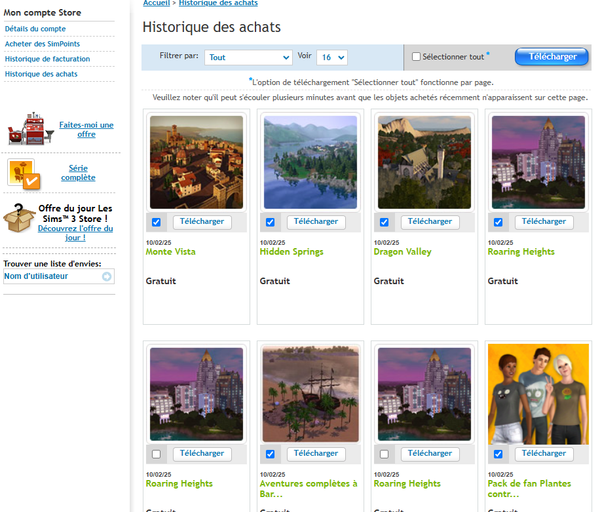Open the Voir dropdown showing 16
600x512 pixels.
coord(332,57)
